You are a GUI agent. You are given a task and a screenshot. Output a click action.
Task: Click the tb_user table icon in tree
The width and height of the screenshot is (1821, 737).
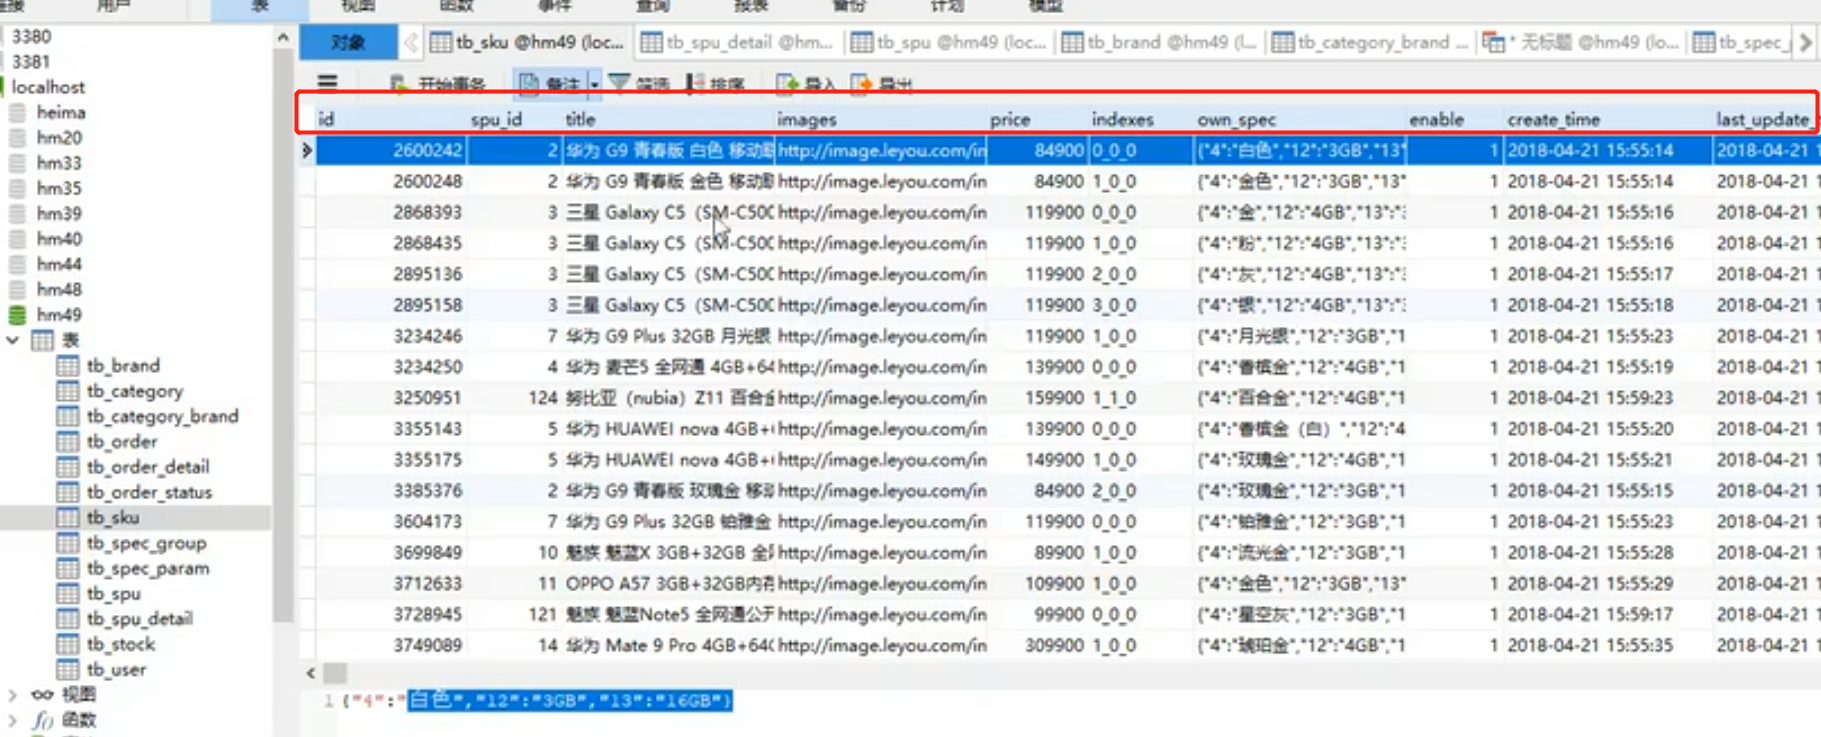click(68, 669)
